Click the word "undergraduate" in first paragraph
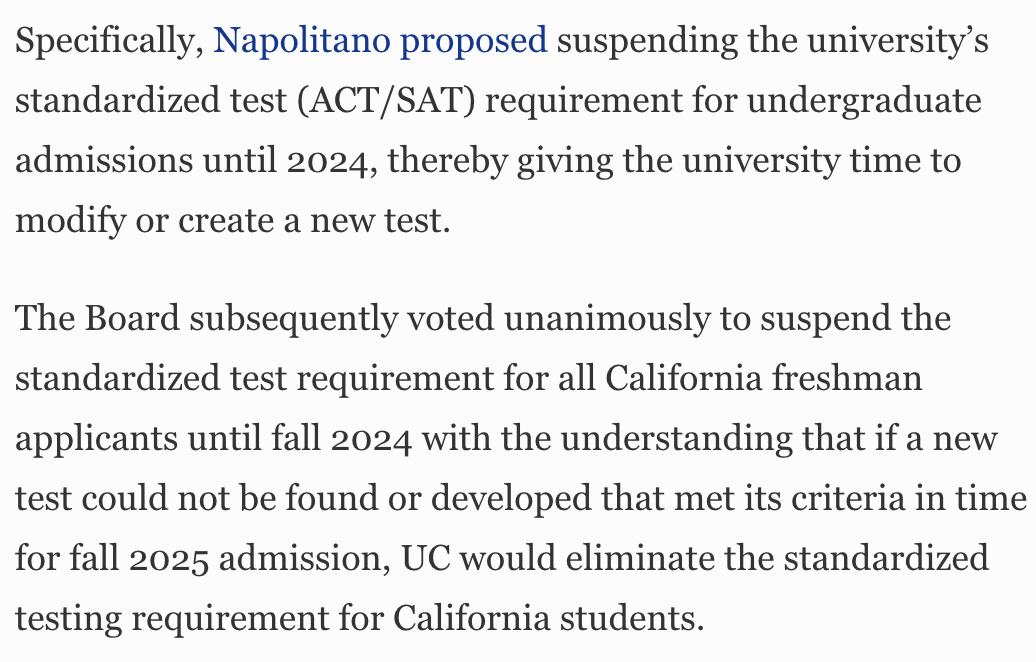1036x662 pixels. (x=864, y=102)
